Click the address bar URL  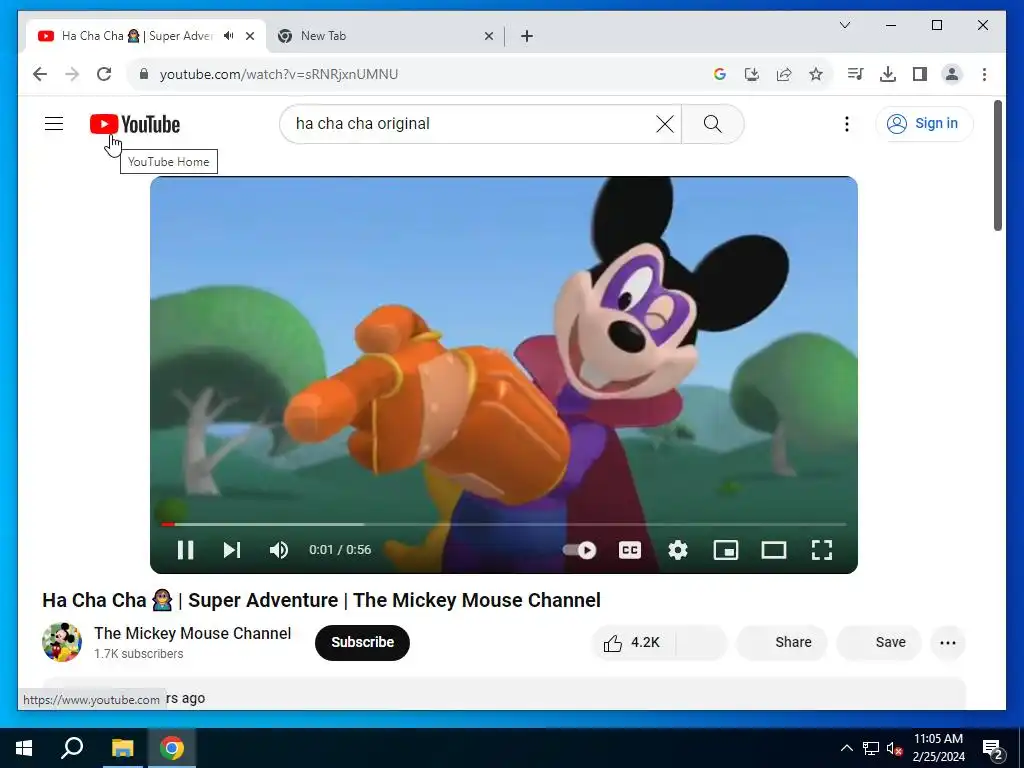click(x=279, y=74)
